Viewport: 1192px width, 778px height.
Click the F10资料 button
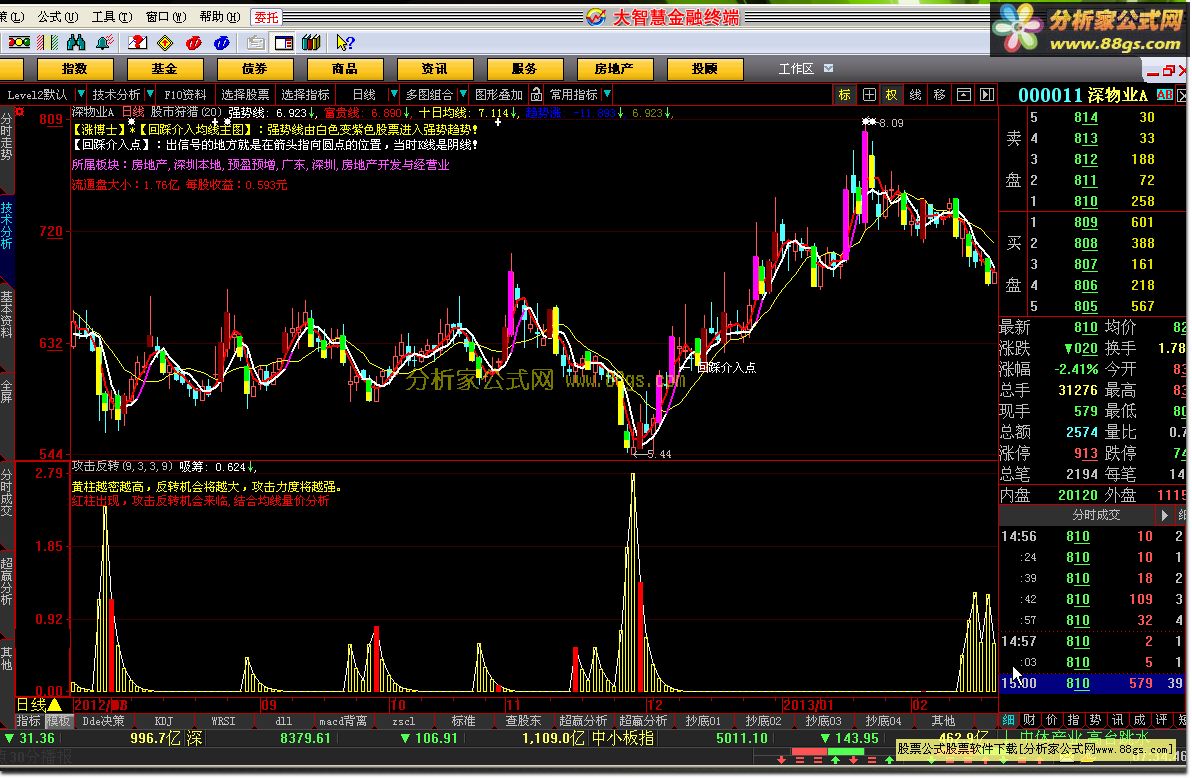[185, 94]
